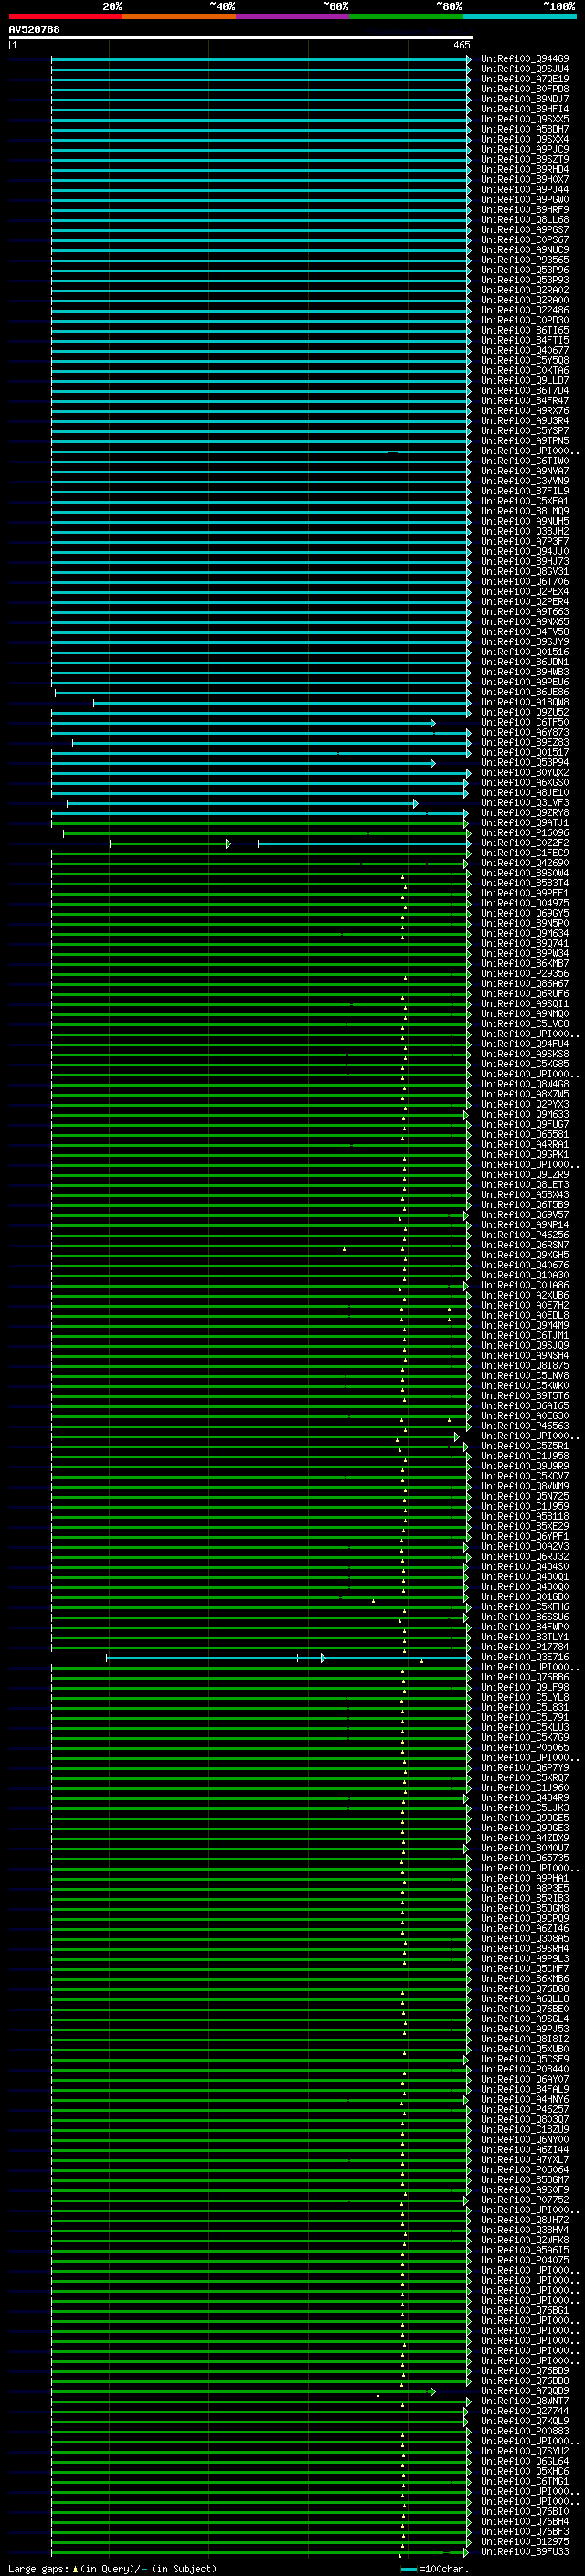Select hit label UniRef100_B9EZ83
Screen dimensions: 585x2576
click(x=525, y=743)
